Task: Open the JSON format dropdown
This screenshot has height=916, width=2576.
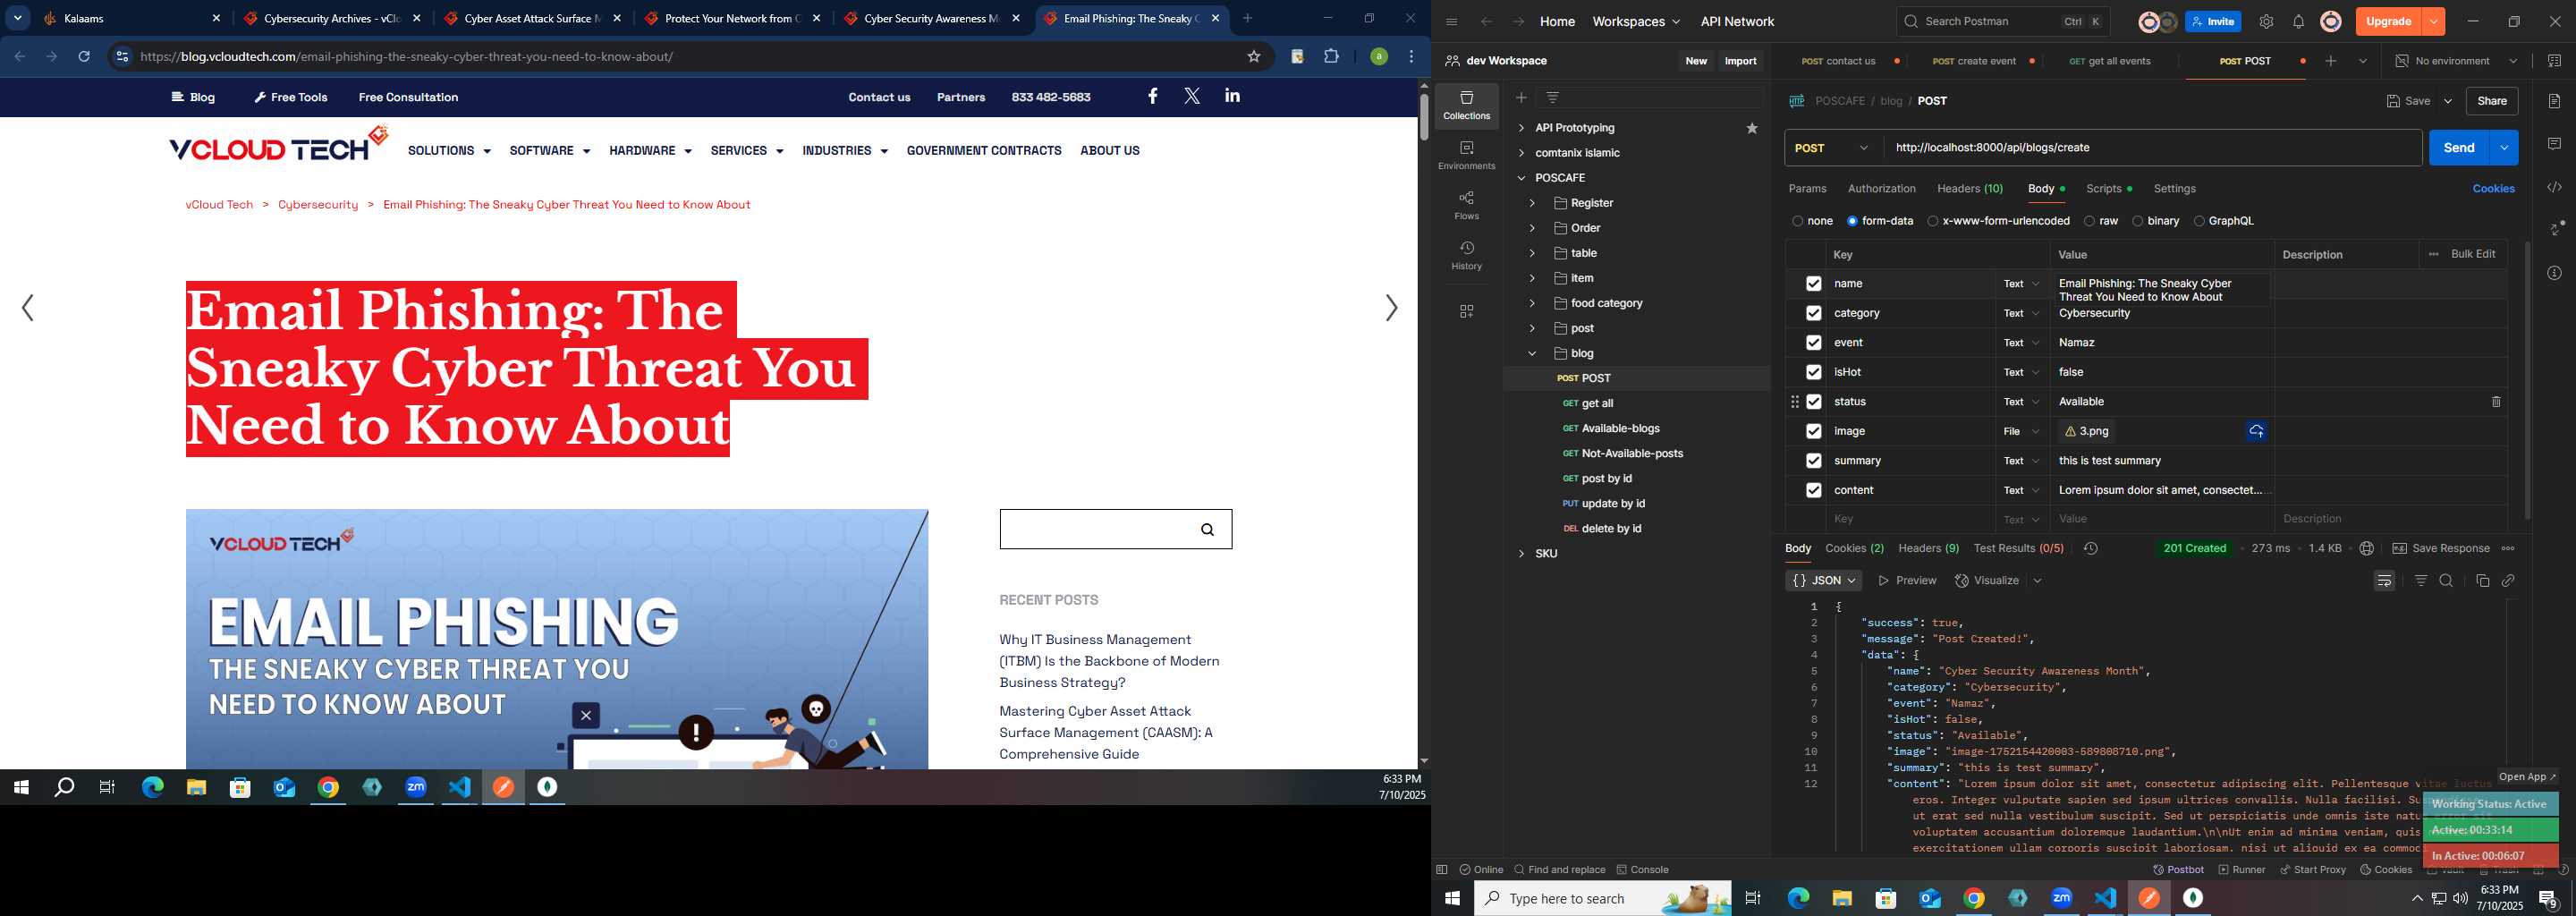Action: (x=1823, y=581)
